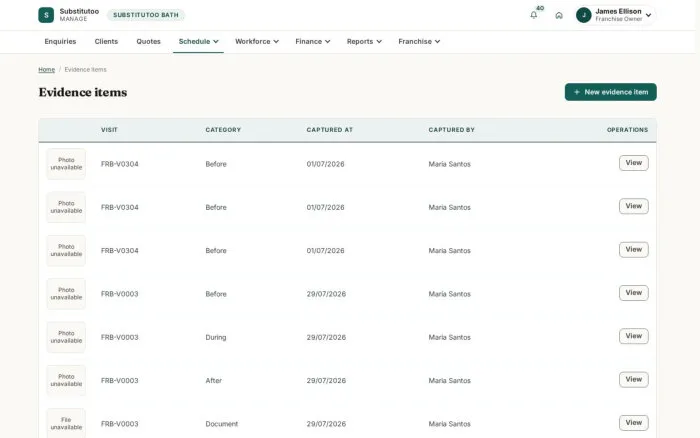Expand the Franchise menu

[x=419, y=42]
